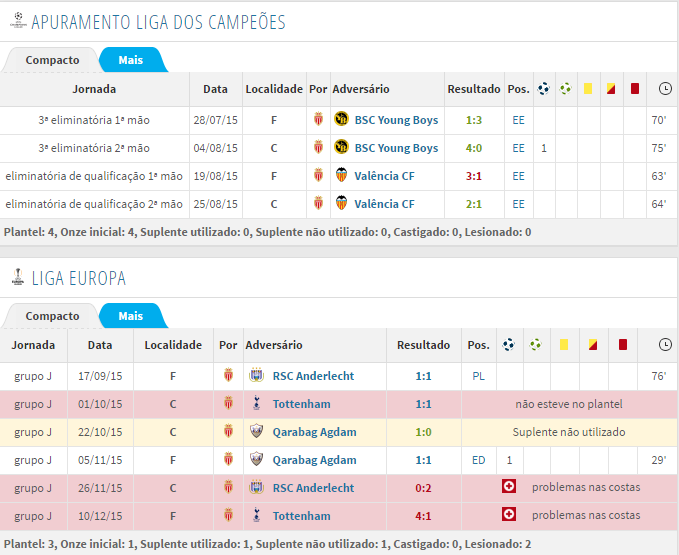Click 'eliminatória de qualificação 2ª mão' cell
The image size is (679, 555).
point(94,204)
